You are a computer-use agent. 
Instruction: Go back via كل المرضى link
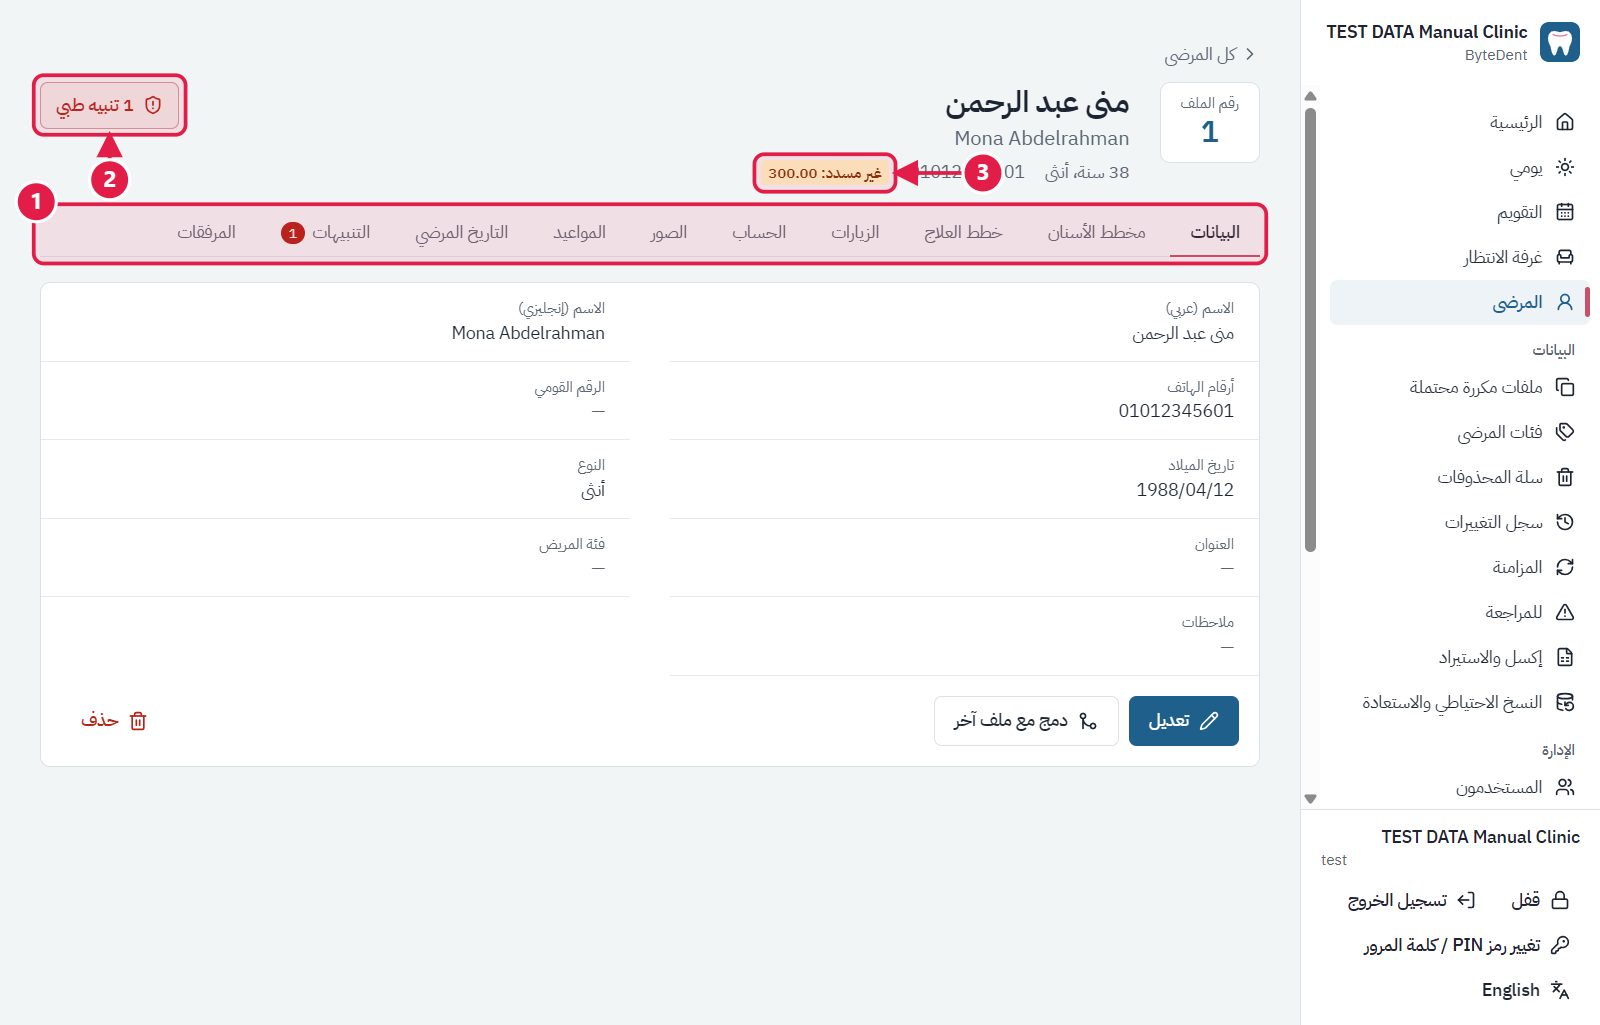click(1208, 54)
